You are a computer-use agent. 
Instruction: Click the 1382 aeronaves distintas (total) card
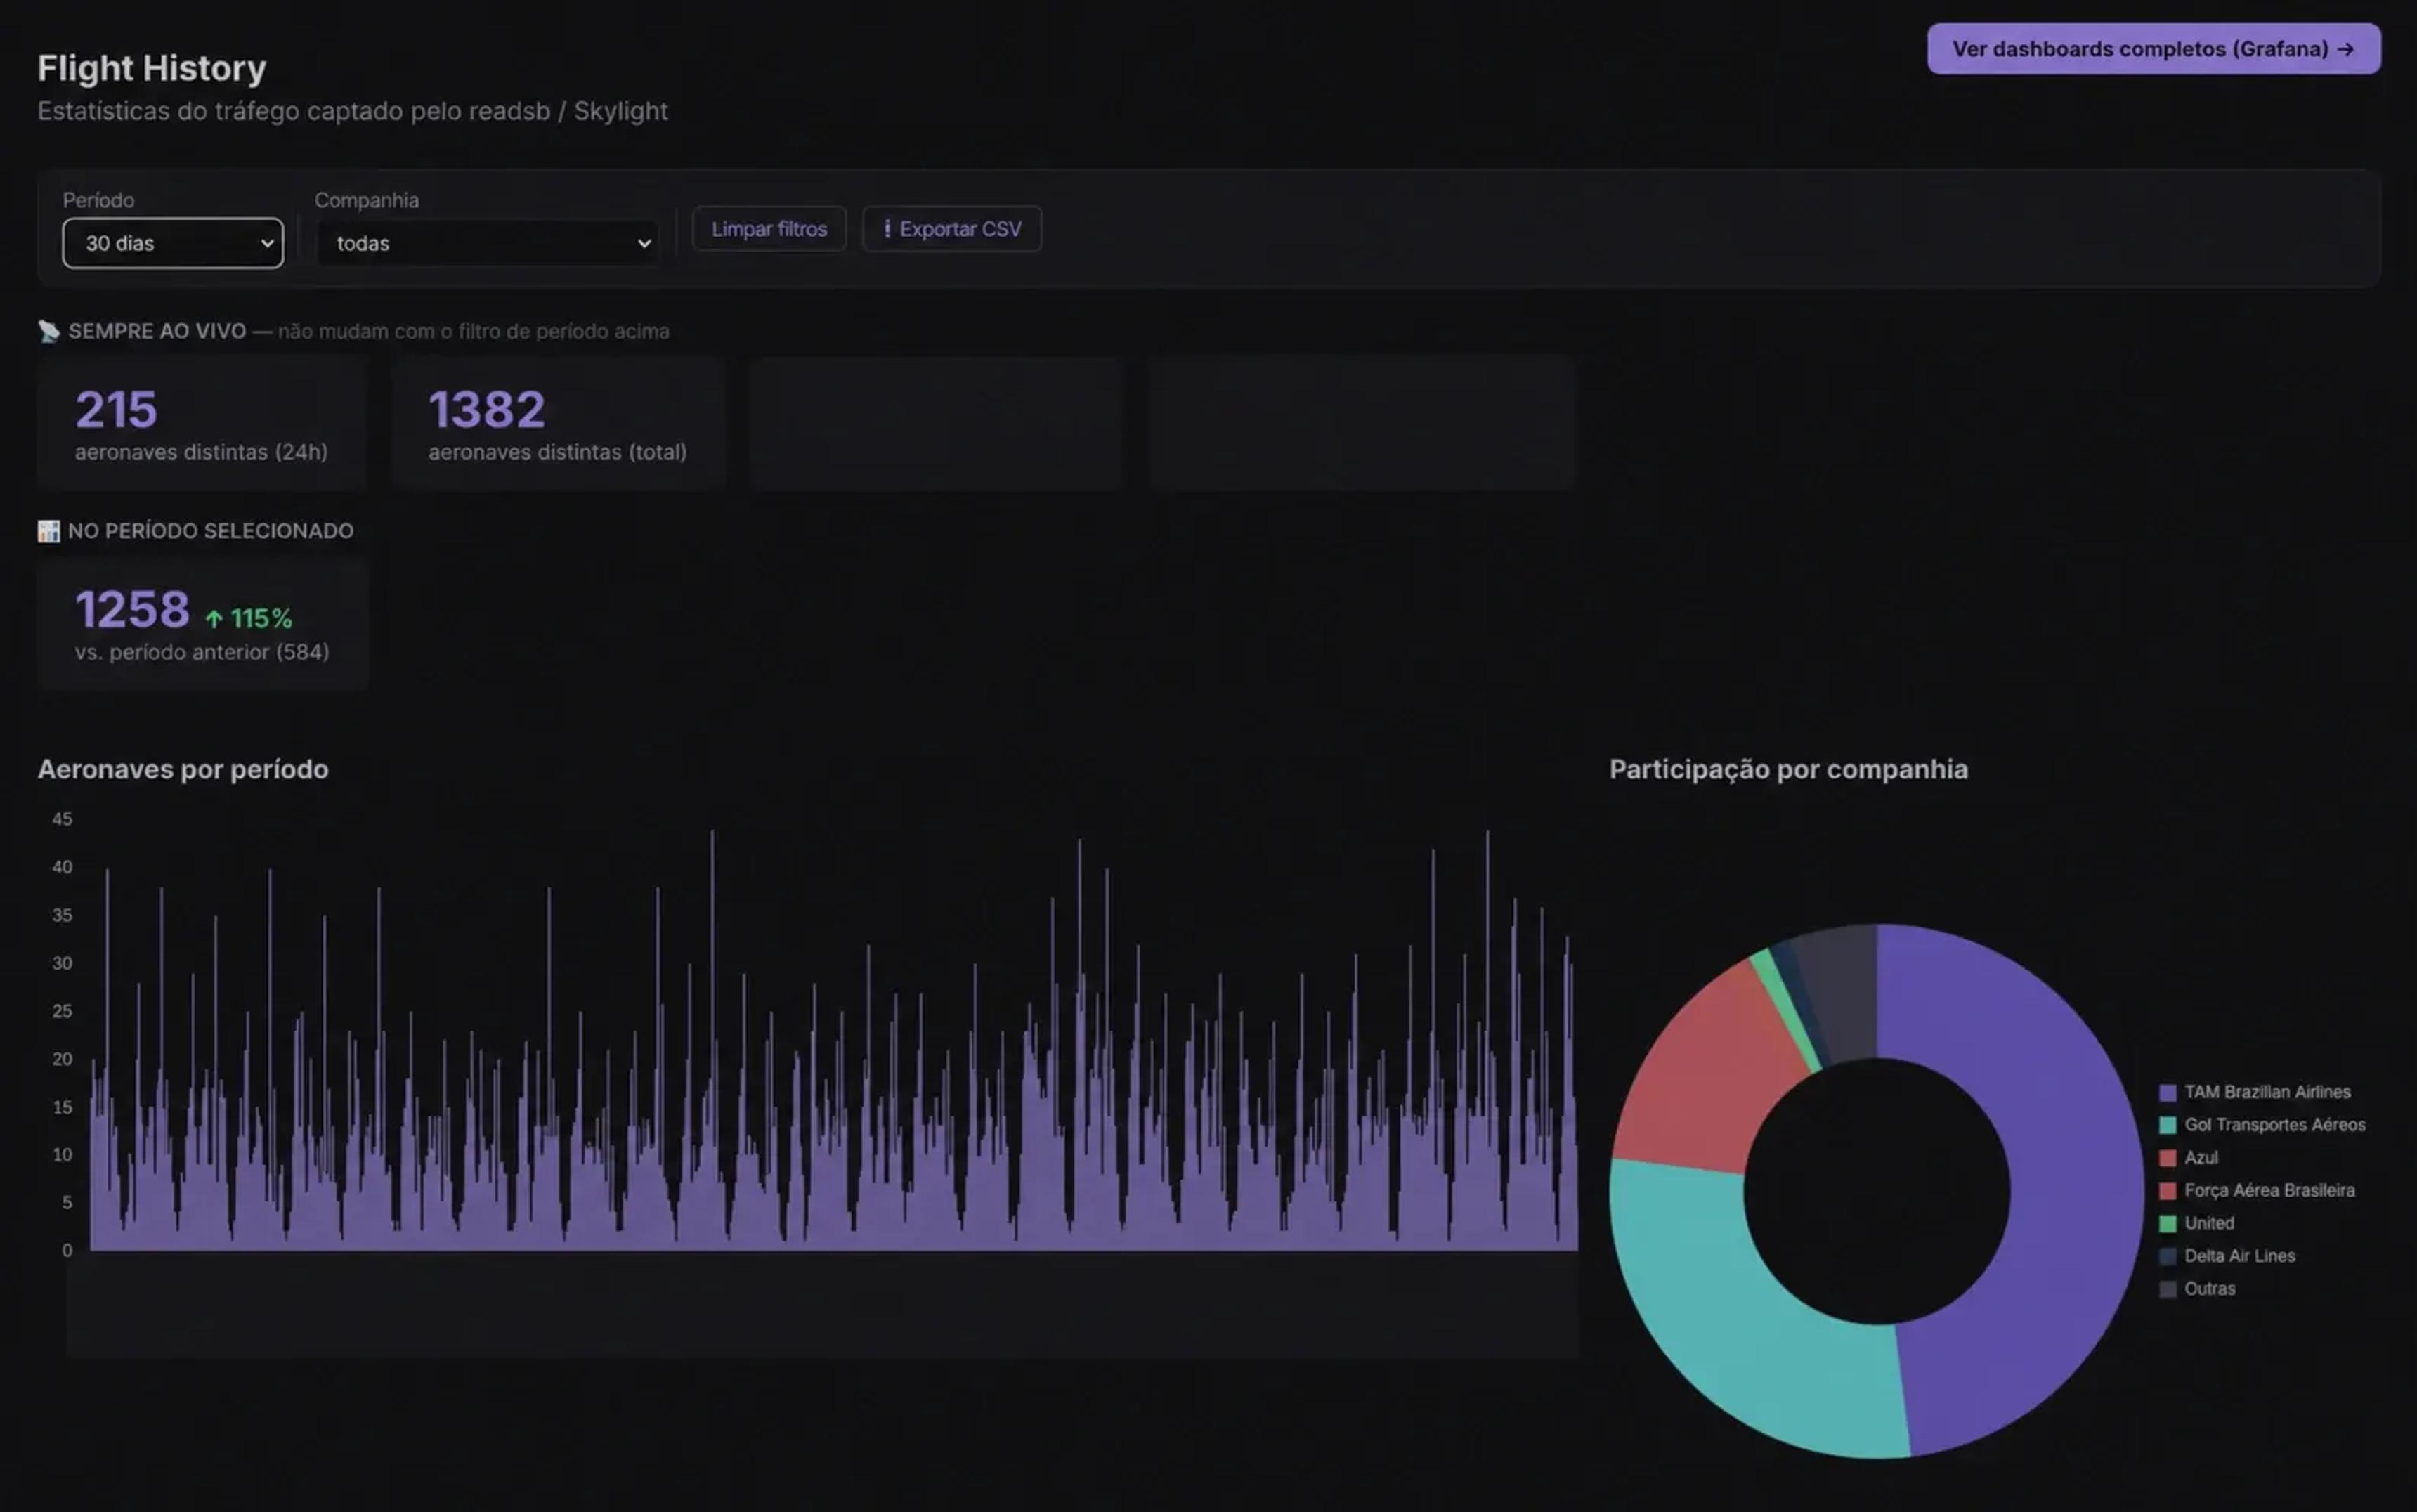pos(558,424)
